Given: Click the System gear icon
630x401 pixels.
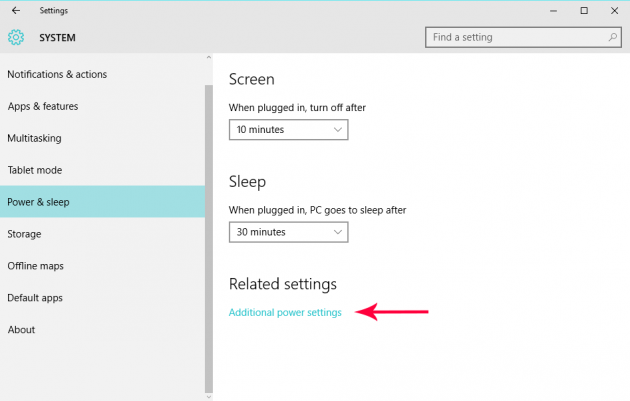Looking at the screenshot, I should click(x=16, y=38).
